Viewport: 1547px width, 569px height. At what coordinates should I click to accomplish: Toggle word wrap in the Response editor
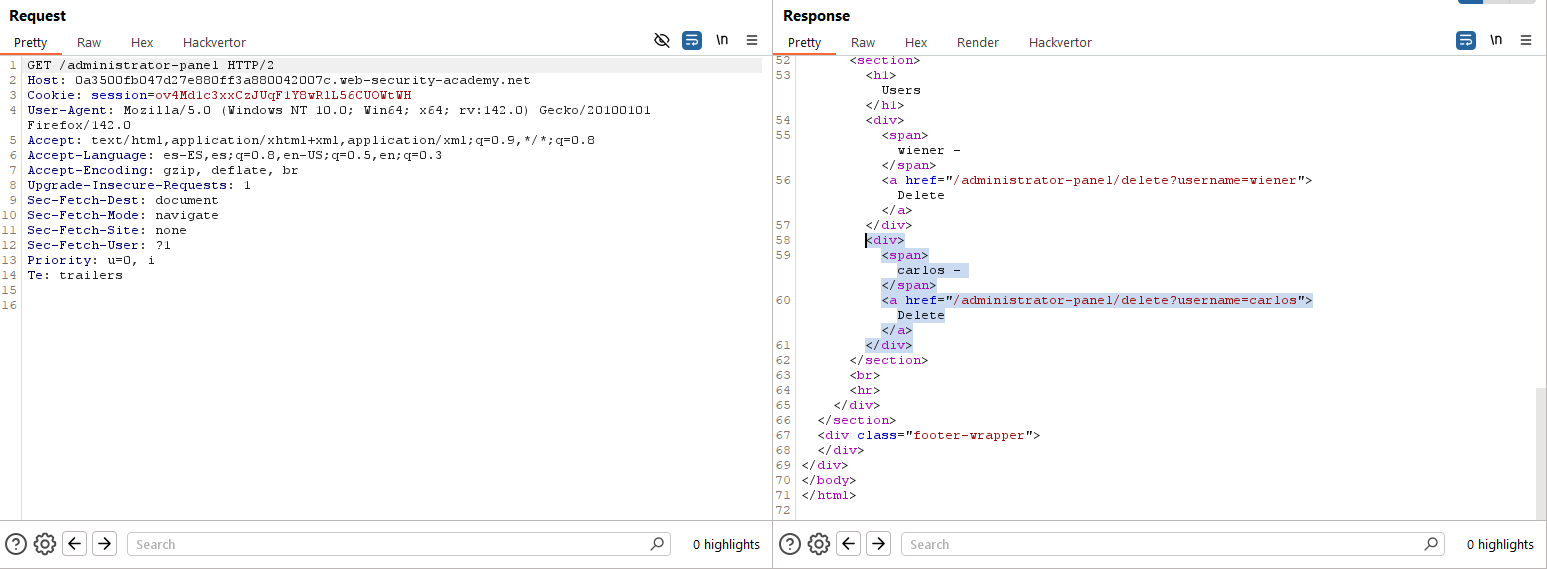(x=1466, y=41)
